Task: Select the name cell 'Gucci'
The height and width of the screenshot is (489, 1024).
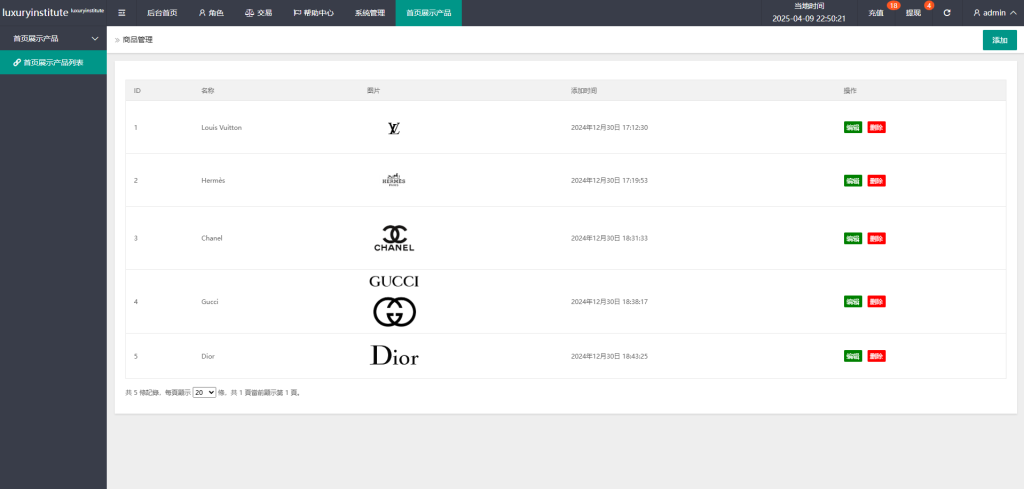Action: coord(210,302)
